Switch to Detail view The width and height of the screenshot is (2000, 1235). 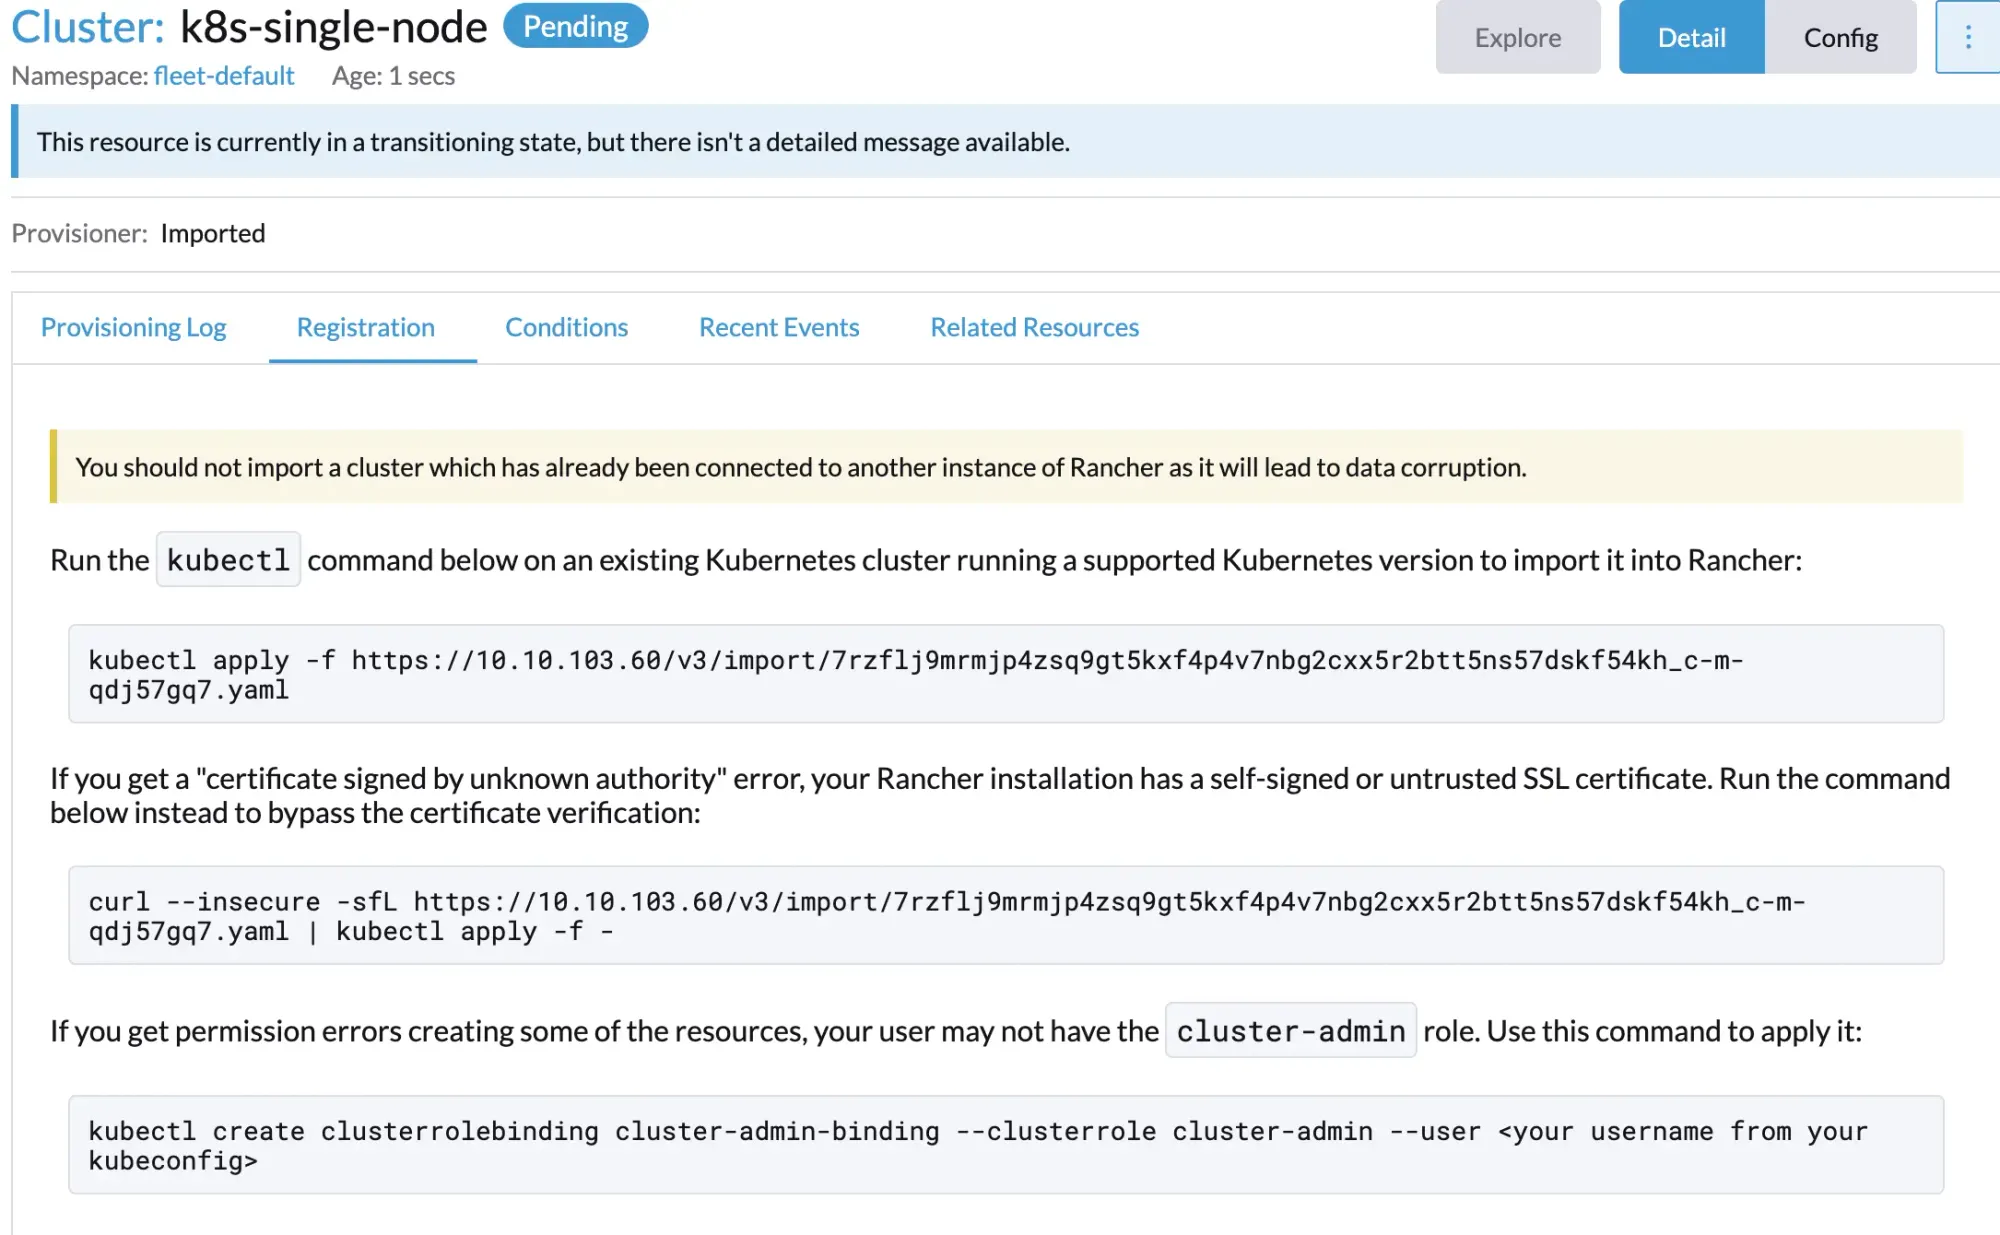click(1691, 38)
